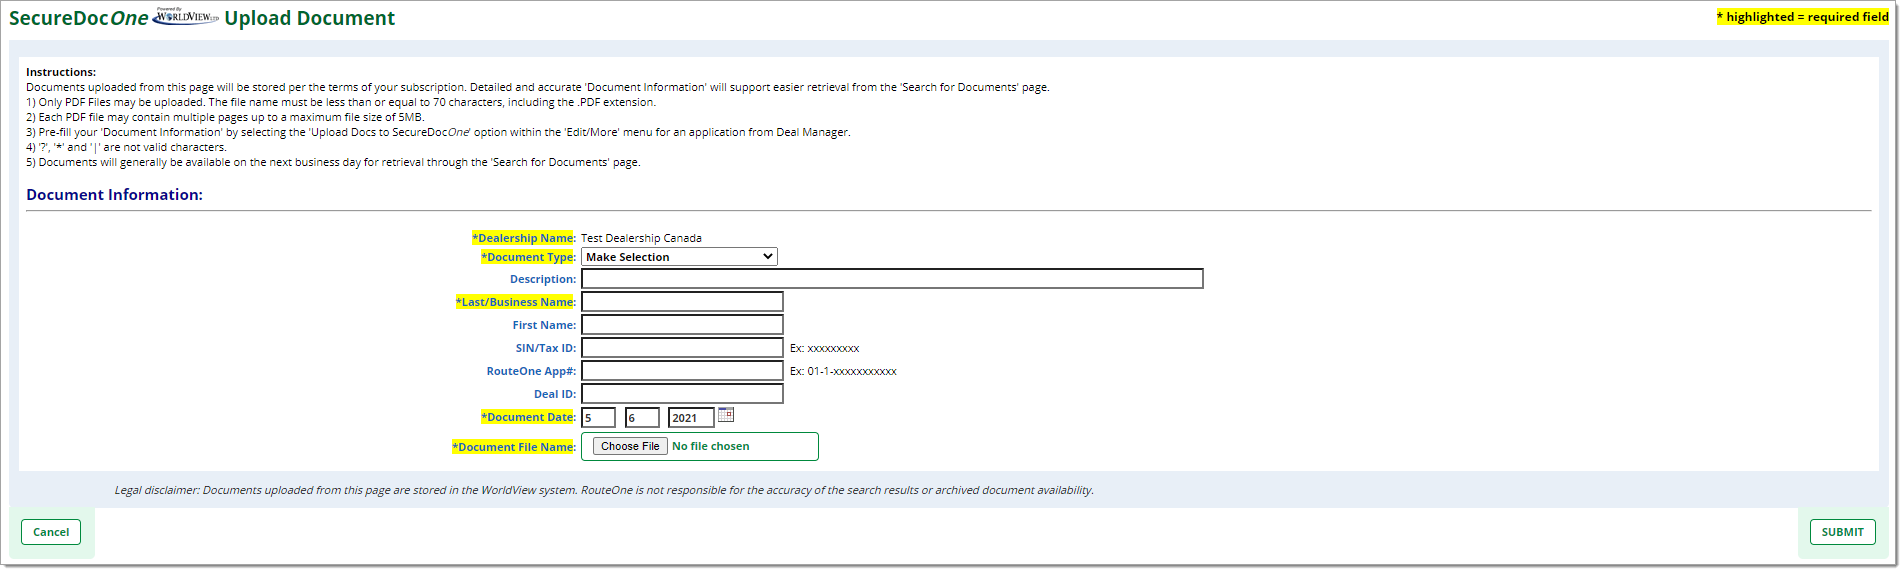Click the '*Document Type:' label
This screenshot has width=1903, height=572.
[528, 257]
